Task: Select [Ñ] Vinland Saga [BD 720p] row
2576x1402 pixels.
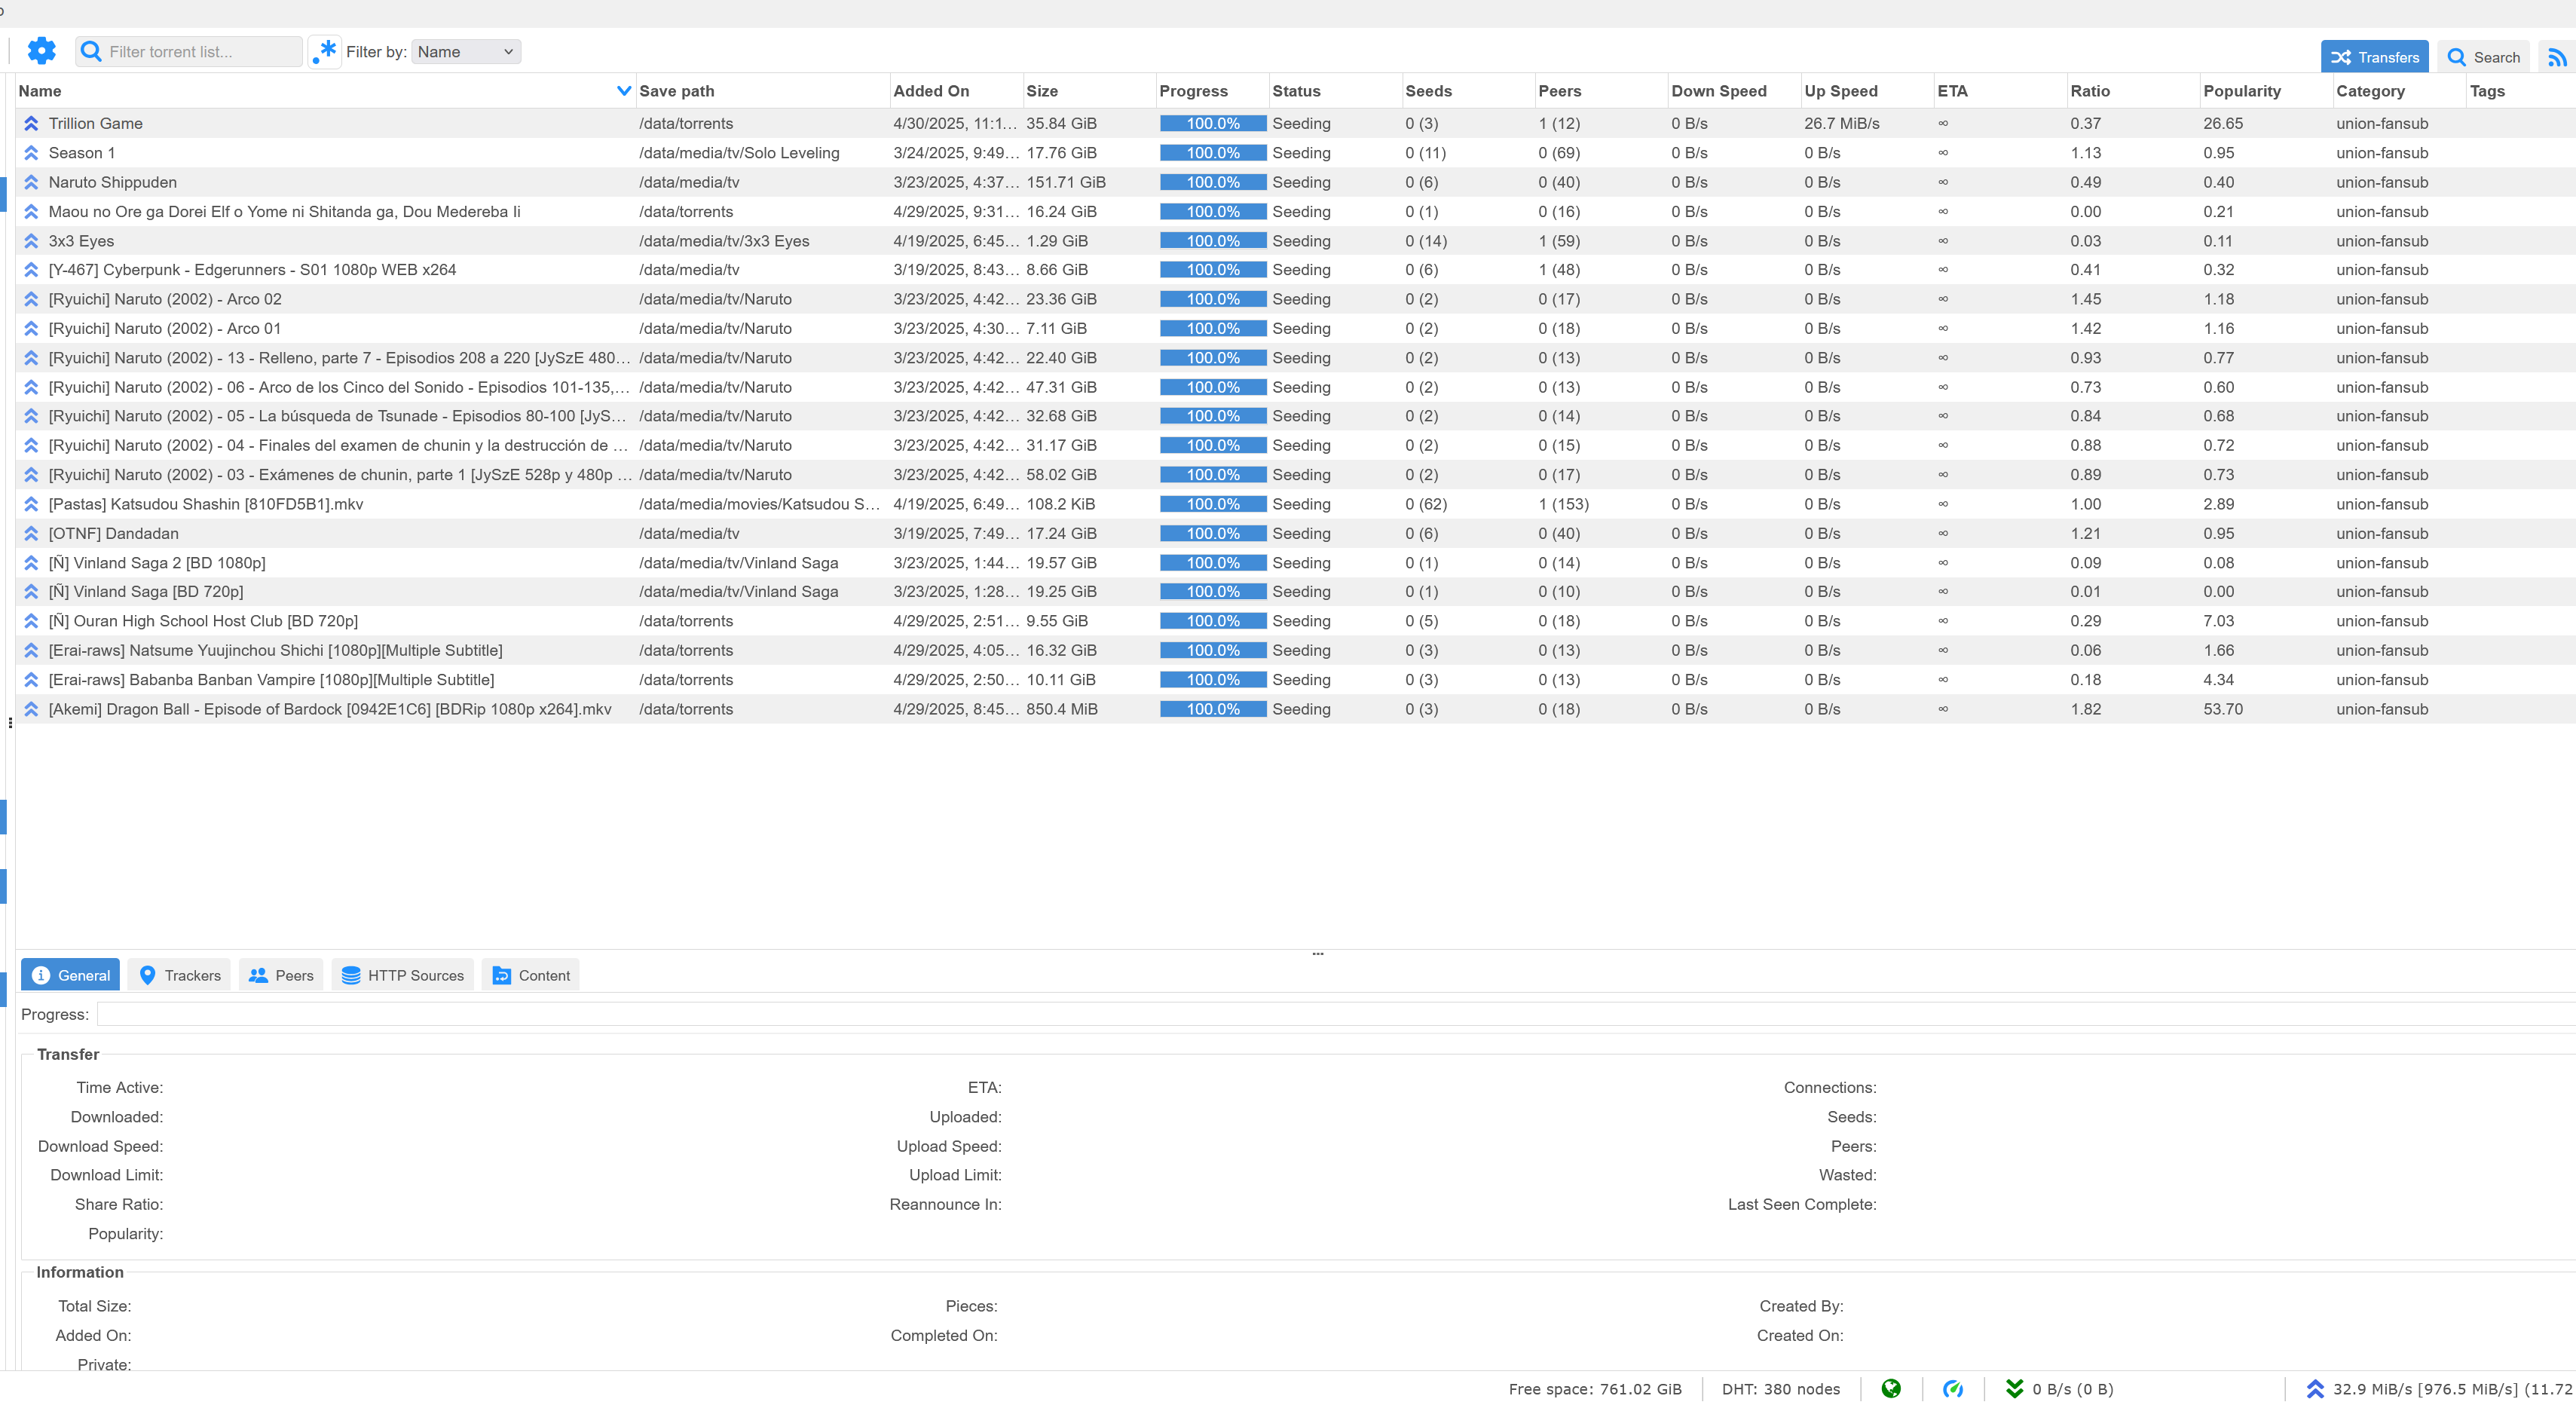Action: pyautogui.click(x=1295, y=592)
